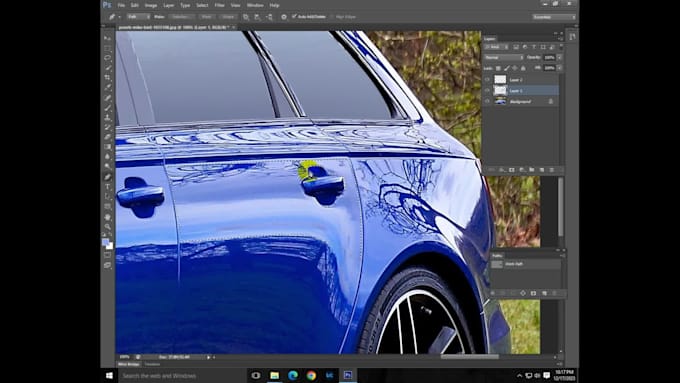This screenshot has height=383, width=680.
Task: Select the Crop tool
Action: (x=108, y=78)
